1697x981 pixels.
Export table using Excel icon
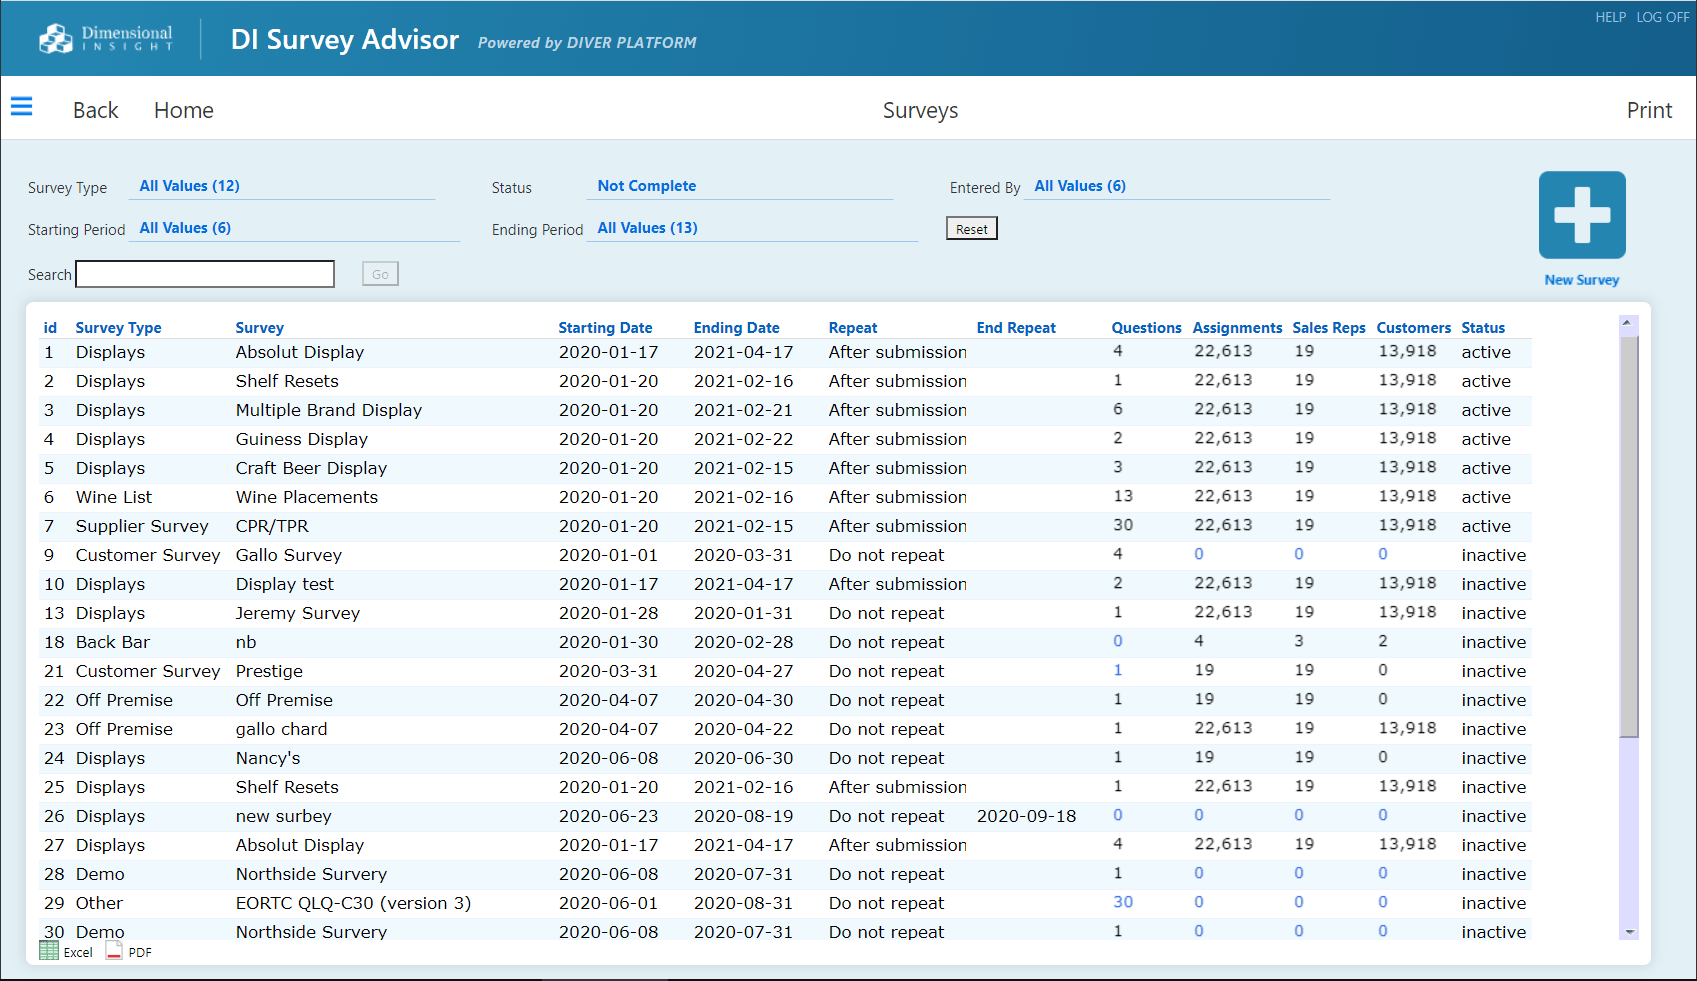49,951
